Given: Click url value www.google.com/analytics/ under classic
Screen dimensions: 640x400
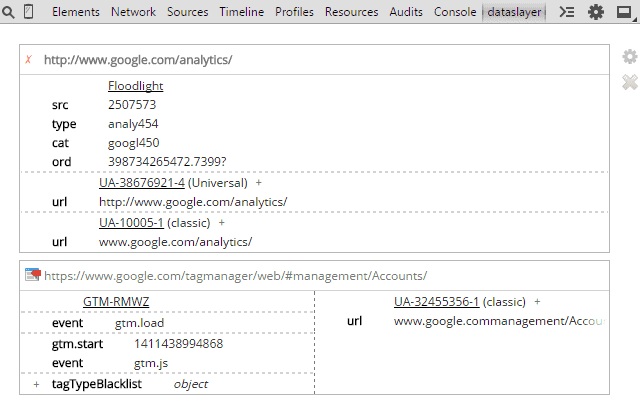Looking at the screenshot, I should [x=176, y=242].
